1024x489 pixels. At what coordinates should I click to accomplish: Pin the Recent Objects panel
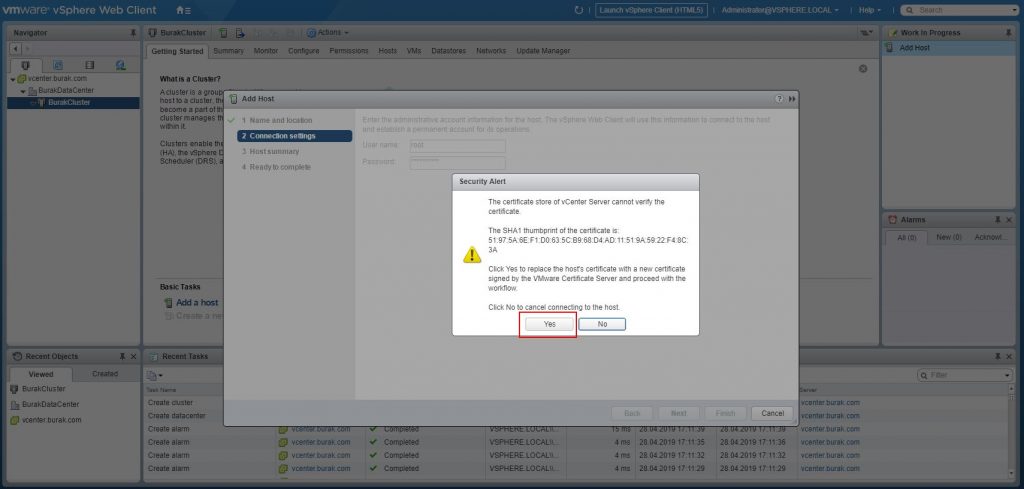pos(122,356)
